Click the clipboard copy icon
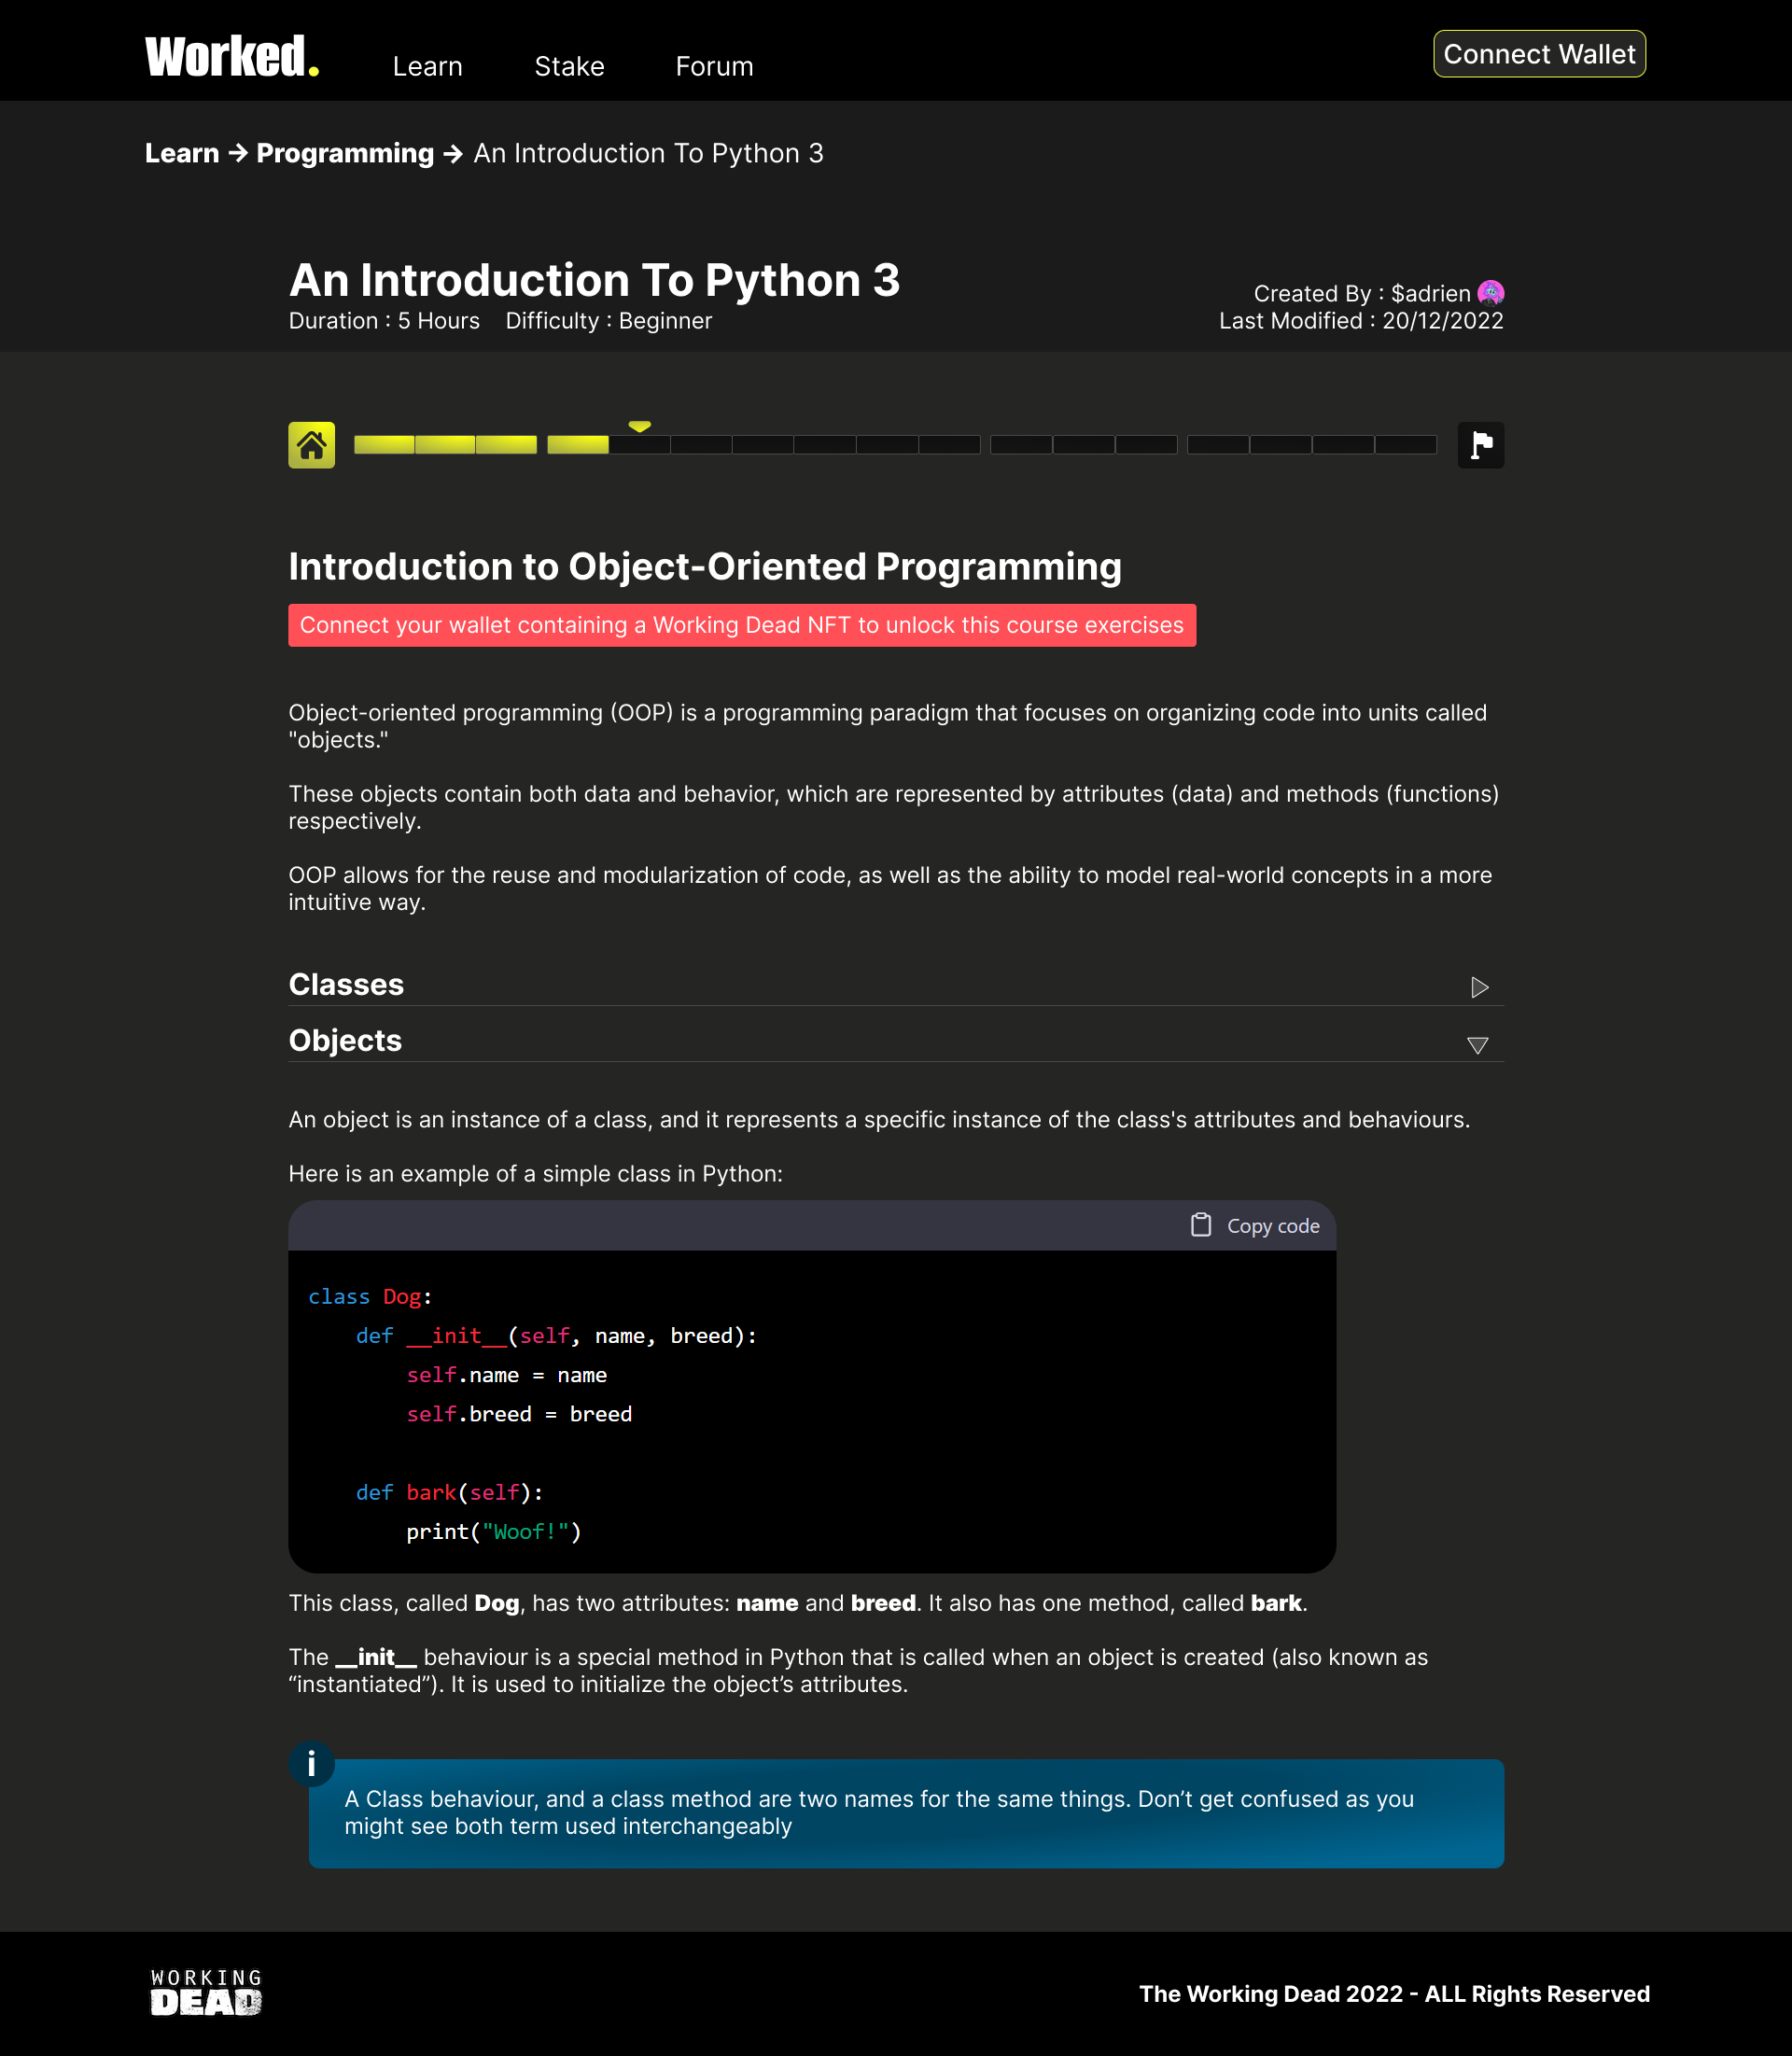The width and height of the screenshot is (1792, 2056). tap(1200, 1225)
